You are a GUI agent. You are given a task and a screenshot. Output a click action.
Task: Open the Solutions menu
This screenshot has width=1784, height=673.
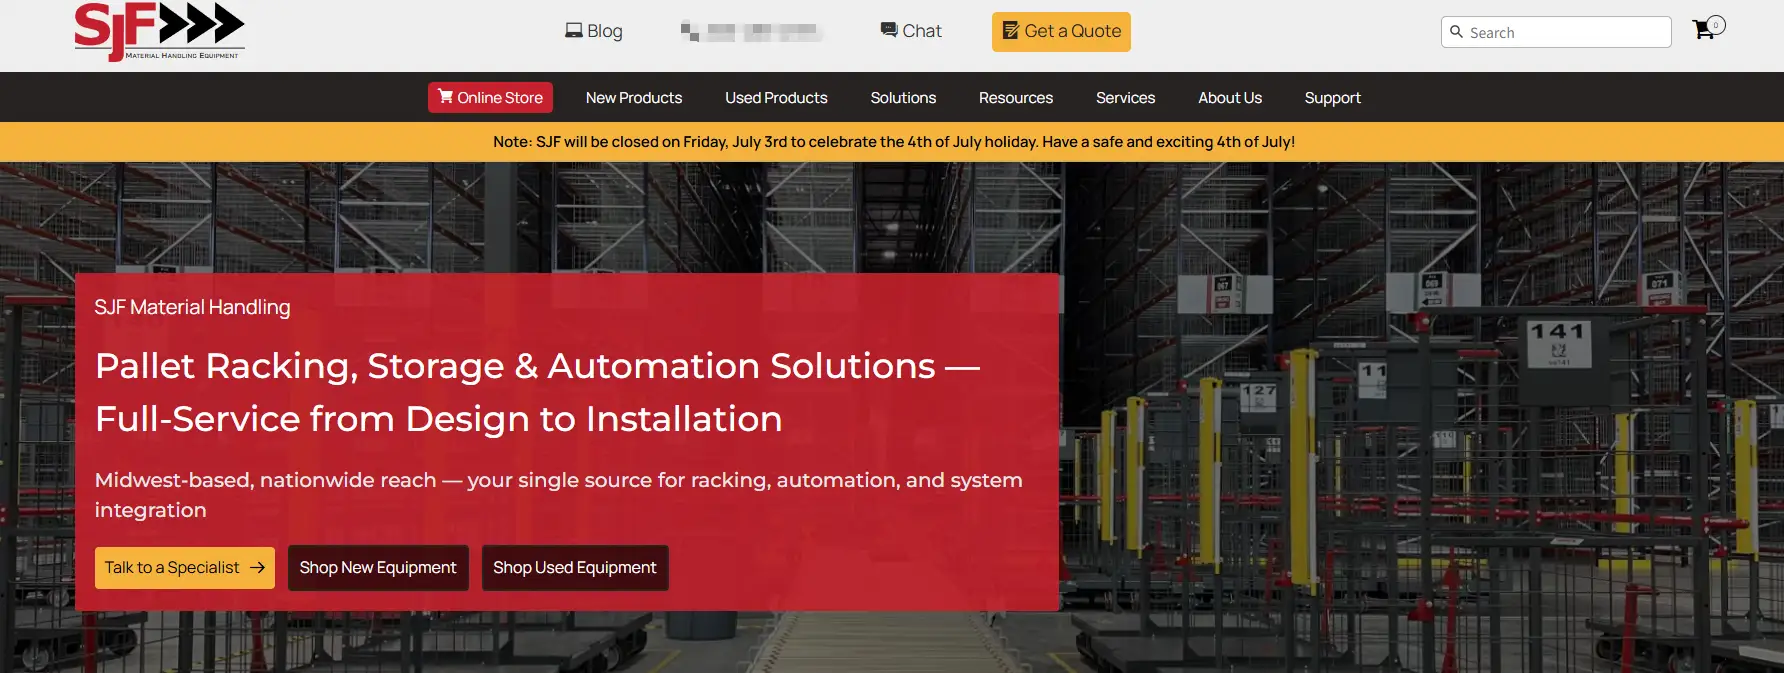[x=903, y=97]
